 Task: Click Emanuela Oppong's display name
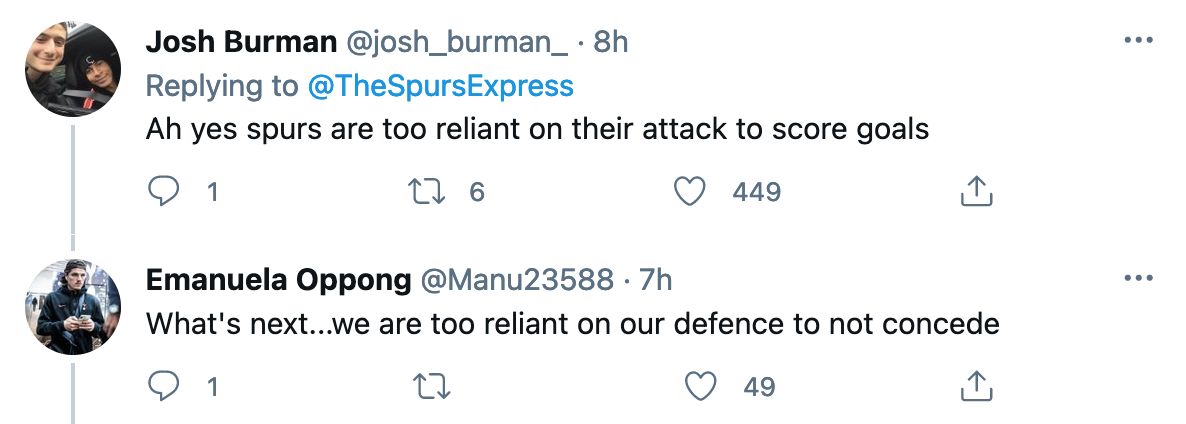coord(278,280)
